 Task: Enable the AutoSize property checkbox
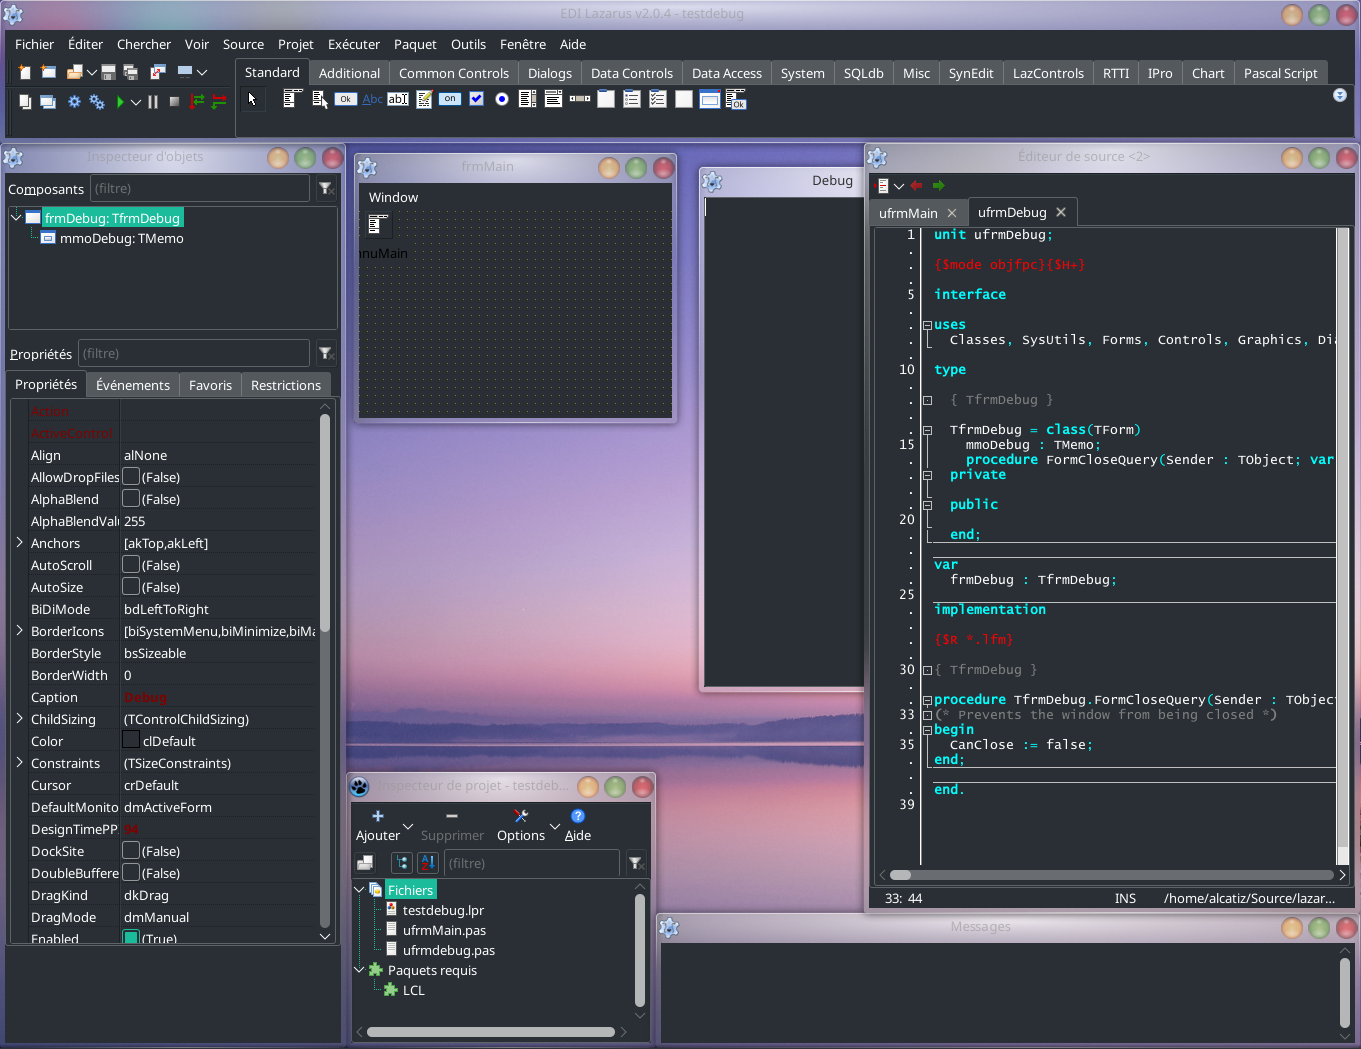tap(131, 587)
